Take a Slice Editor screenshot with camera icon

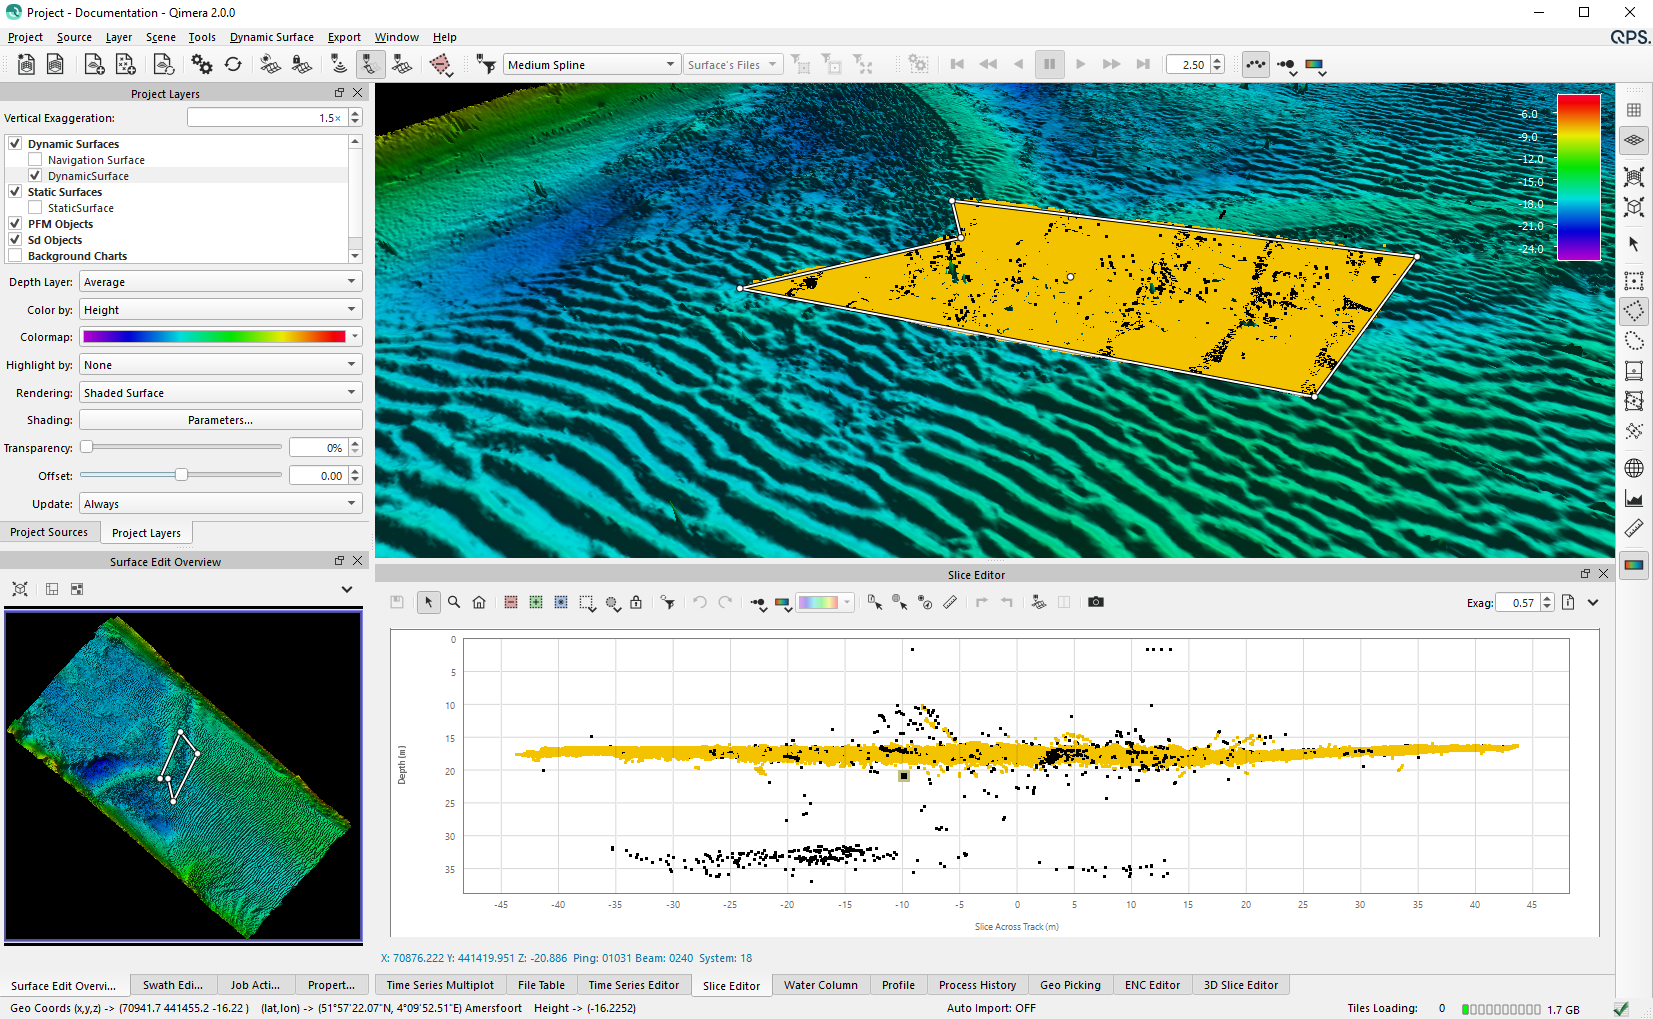1096,602
